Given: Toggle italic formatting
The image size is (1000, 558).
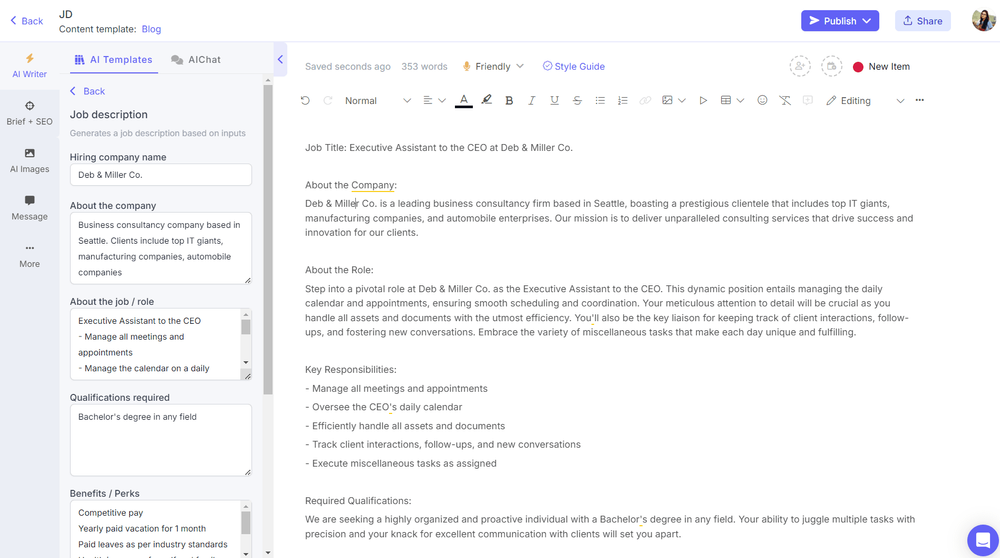Looking at the screenshot, I should click(x=531, y=101).
